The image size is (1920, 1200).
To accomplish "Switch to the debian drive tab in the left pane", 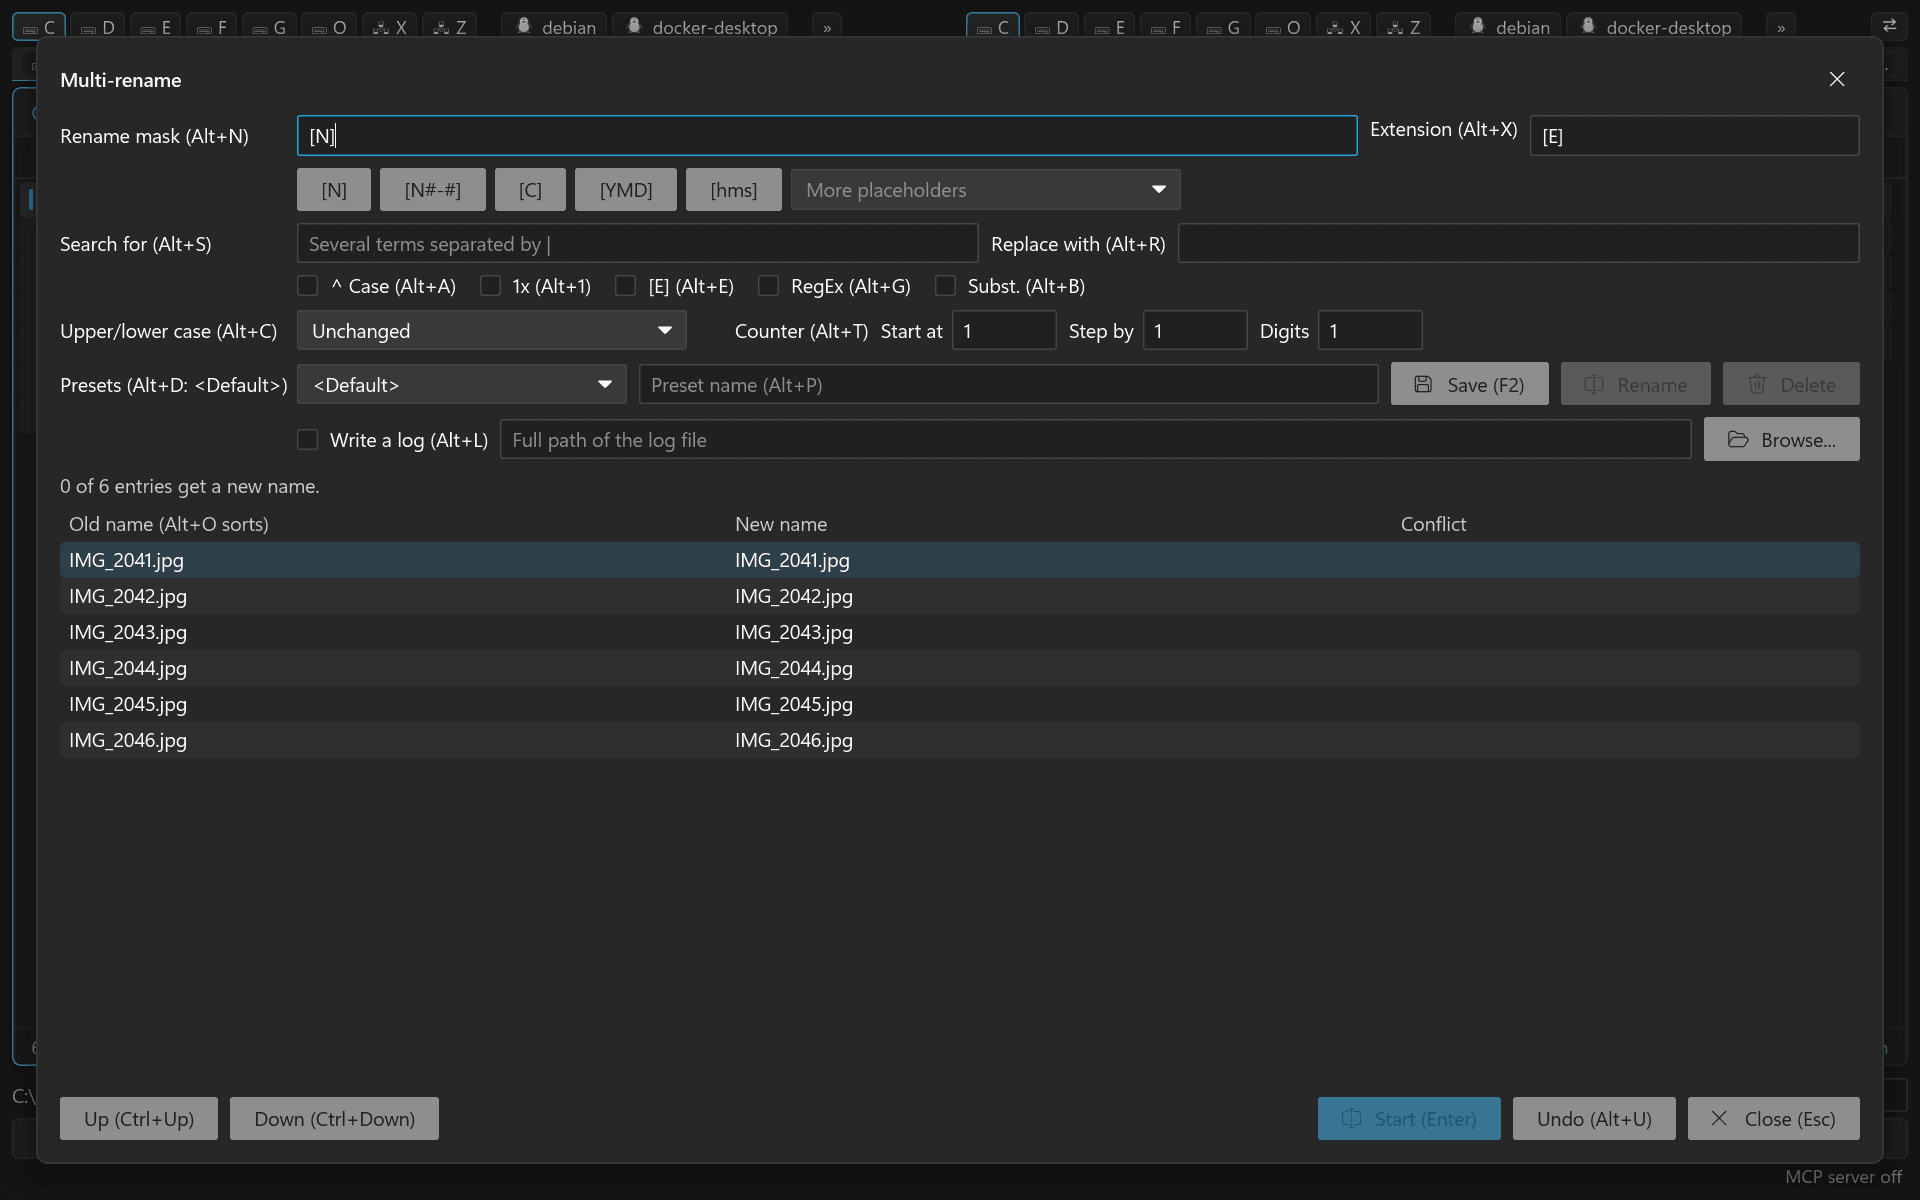I will click(x=556, y=27).
